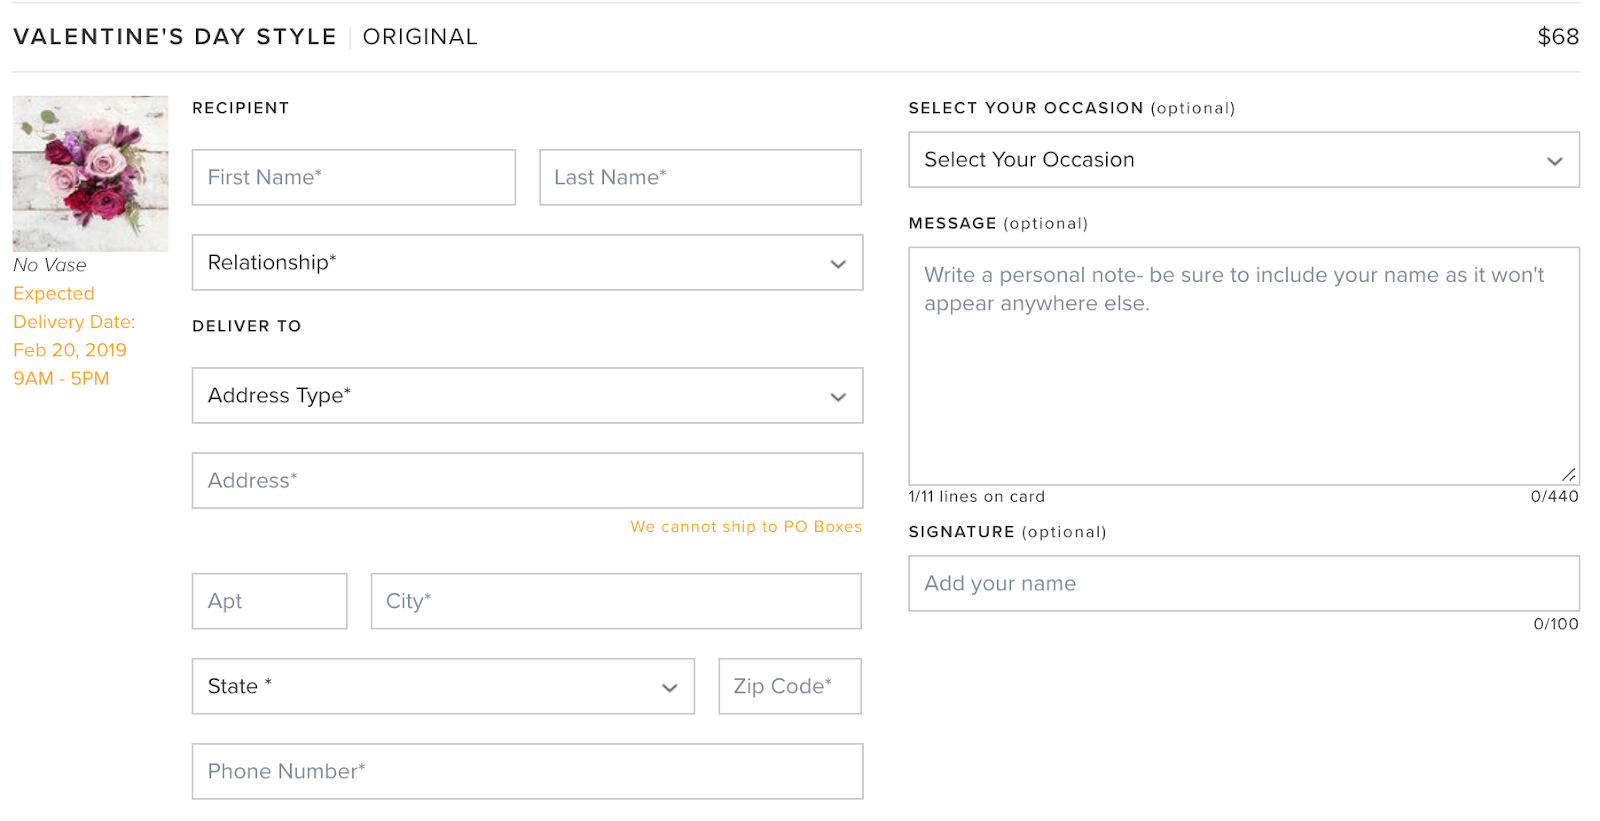The width and height of the screenshot is (1600, 821).
Task: Click the Address Type chevron arrow
Action: click(x=838, y=397)
